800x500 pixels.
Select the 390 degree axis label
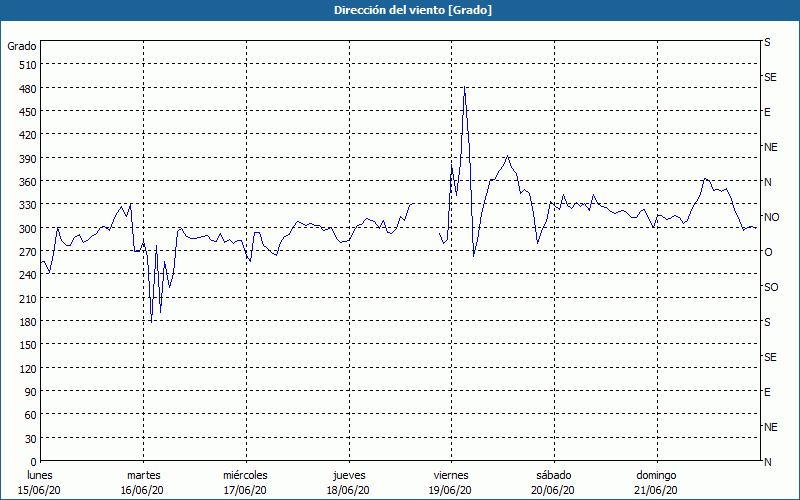[x=28, y=159]
